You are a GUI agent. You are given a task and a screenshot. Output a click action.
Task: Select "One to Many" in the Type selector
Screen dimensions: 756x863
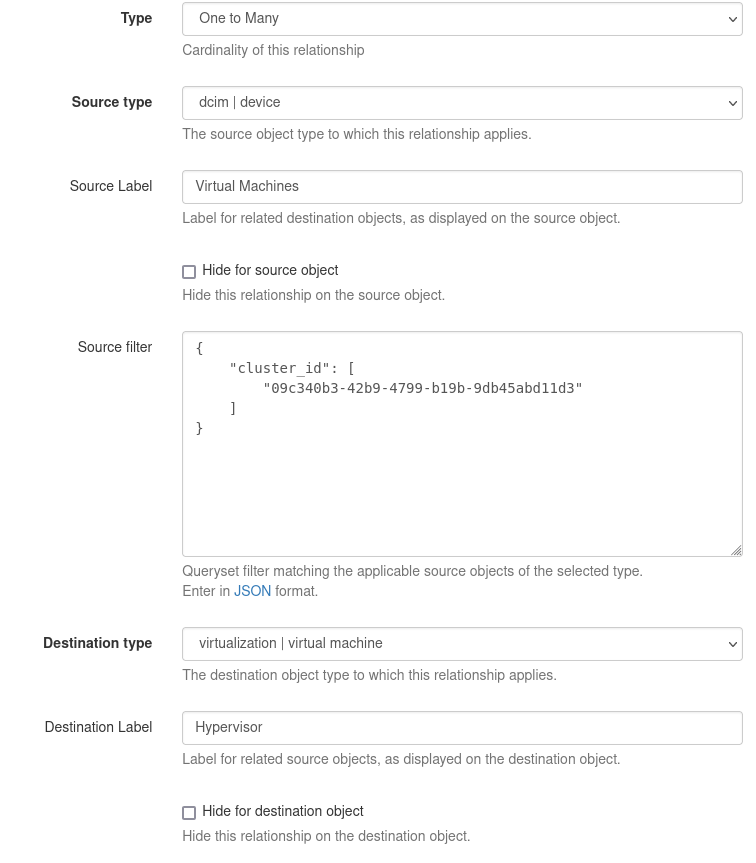click(460, 18)
